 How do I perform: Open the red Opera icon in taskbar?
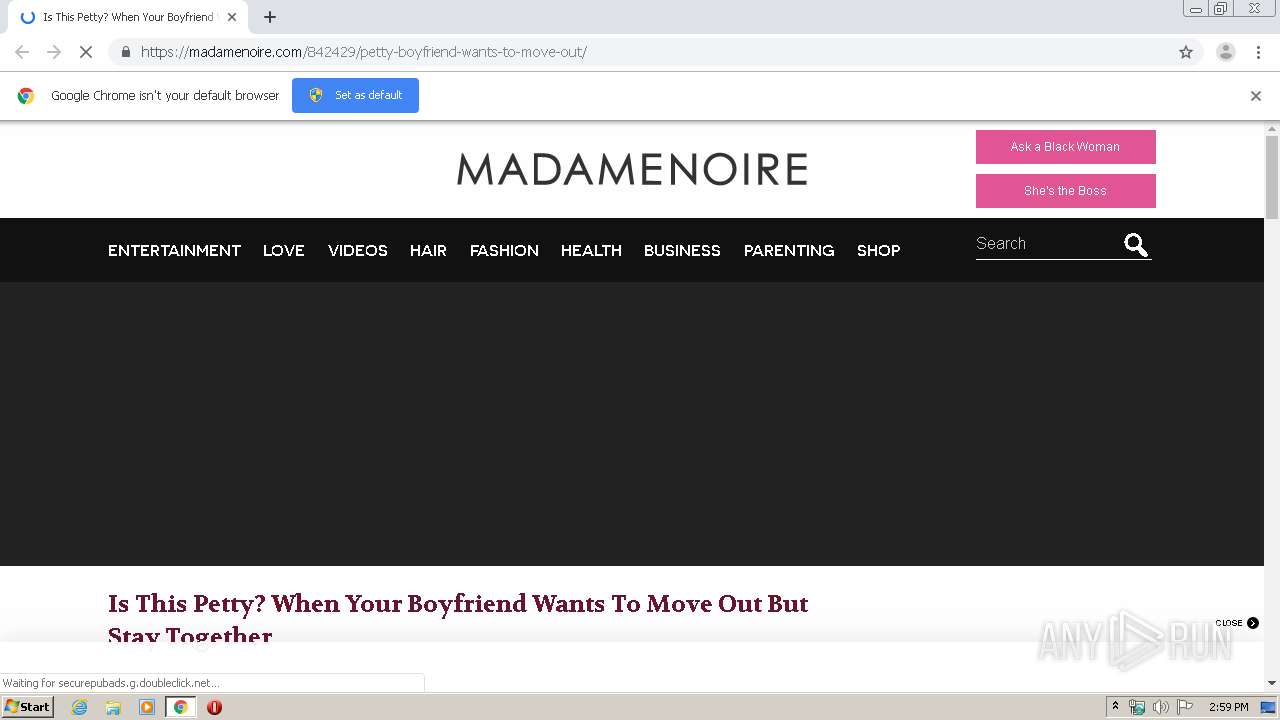point(214,707)
